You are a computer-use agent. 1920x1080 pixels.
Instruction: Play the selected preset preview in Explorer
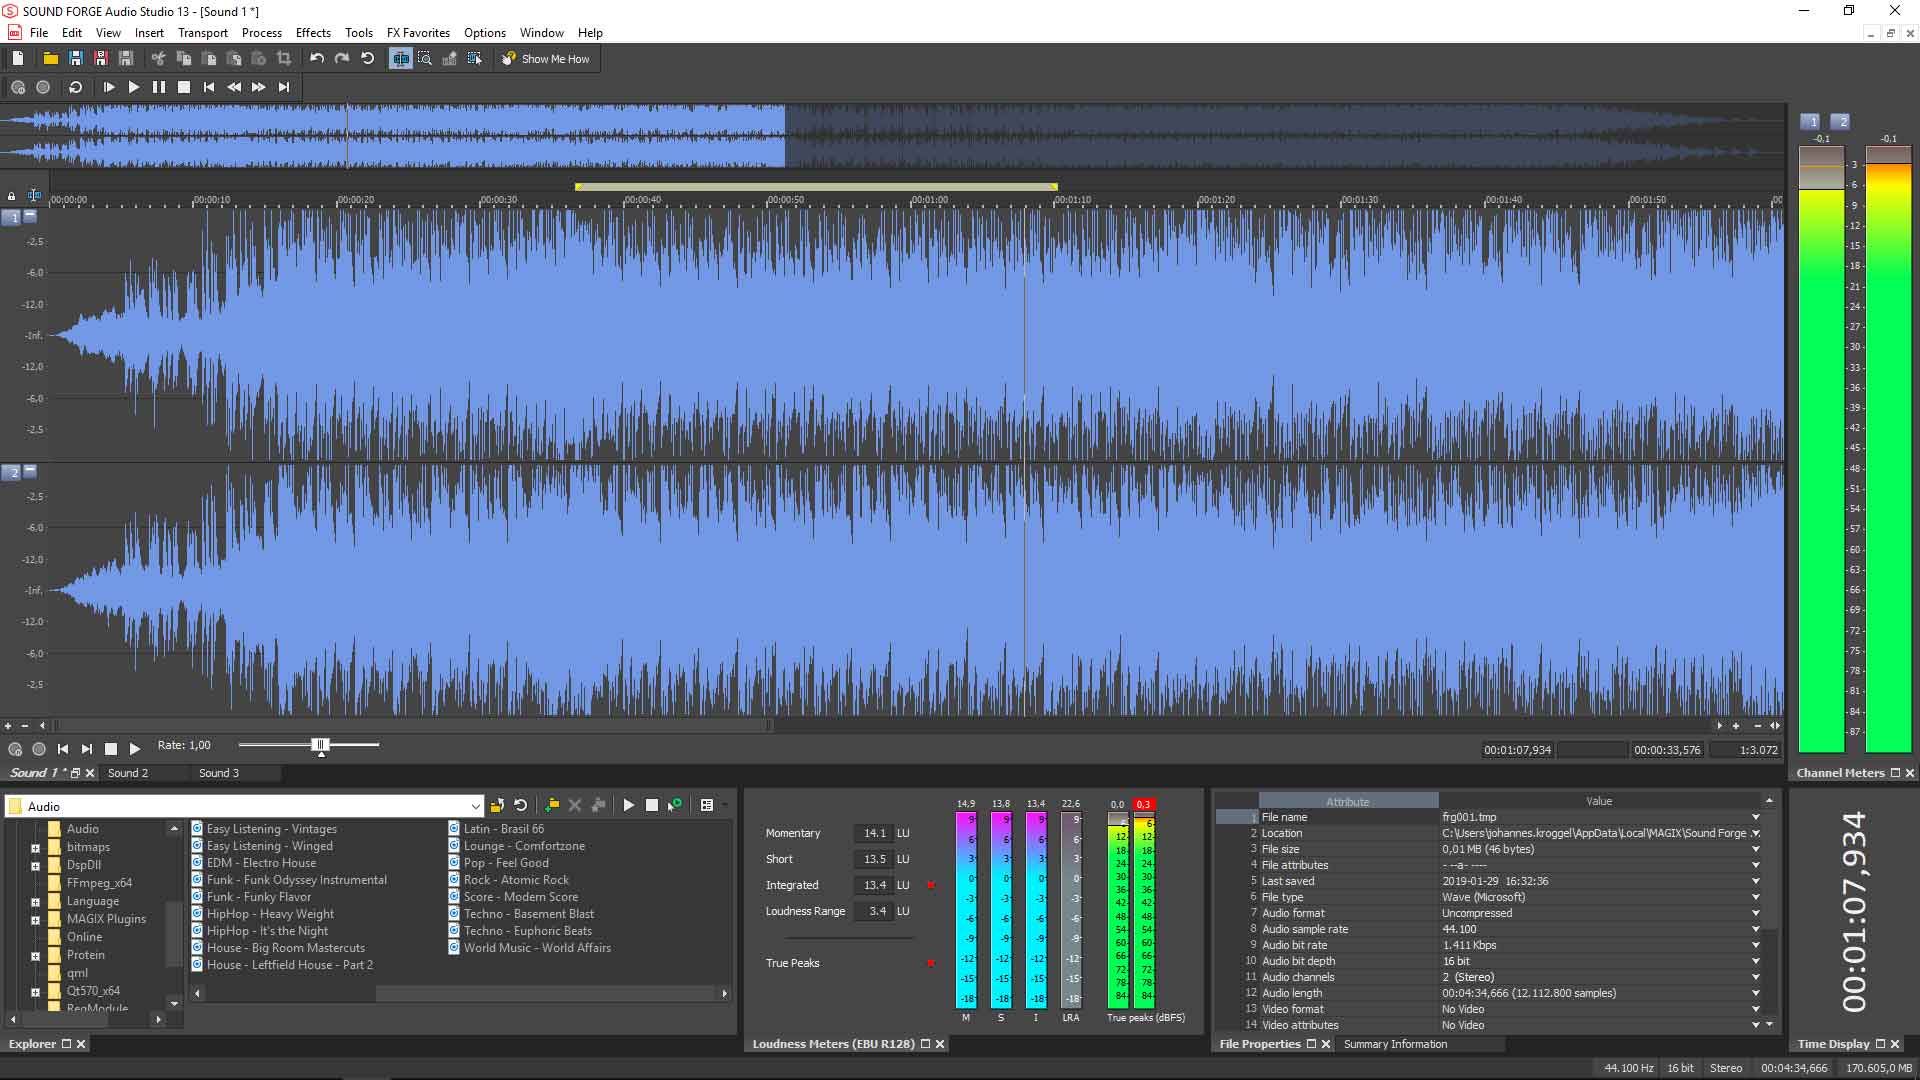629,805
